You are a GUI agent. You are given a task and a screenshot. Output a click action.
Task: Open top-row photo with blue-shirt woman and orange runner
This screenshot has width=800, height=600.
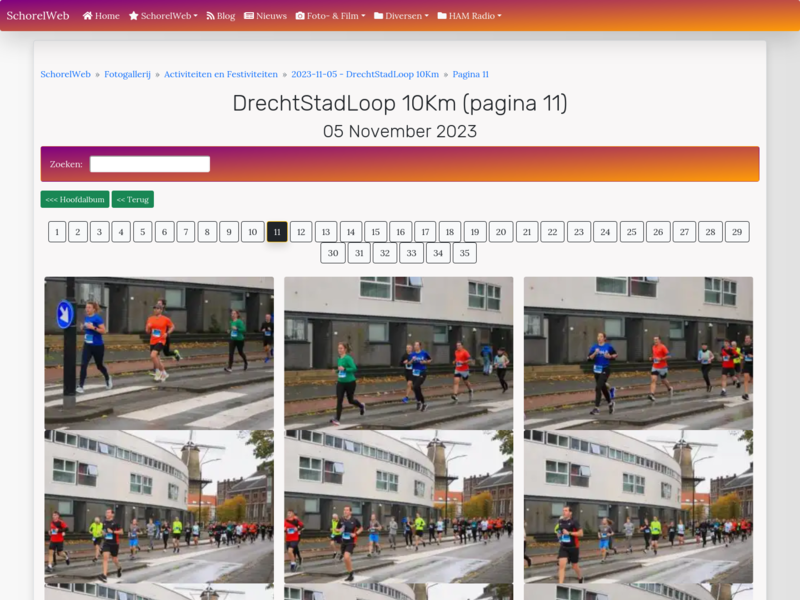tap(638, 353)
